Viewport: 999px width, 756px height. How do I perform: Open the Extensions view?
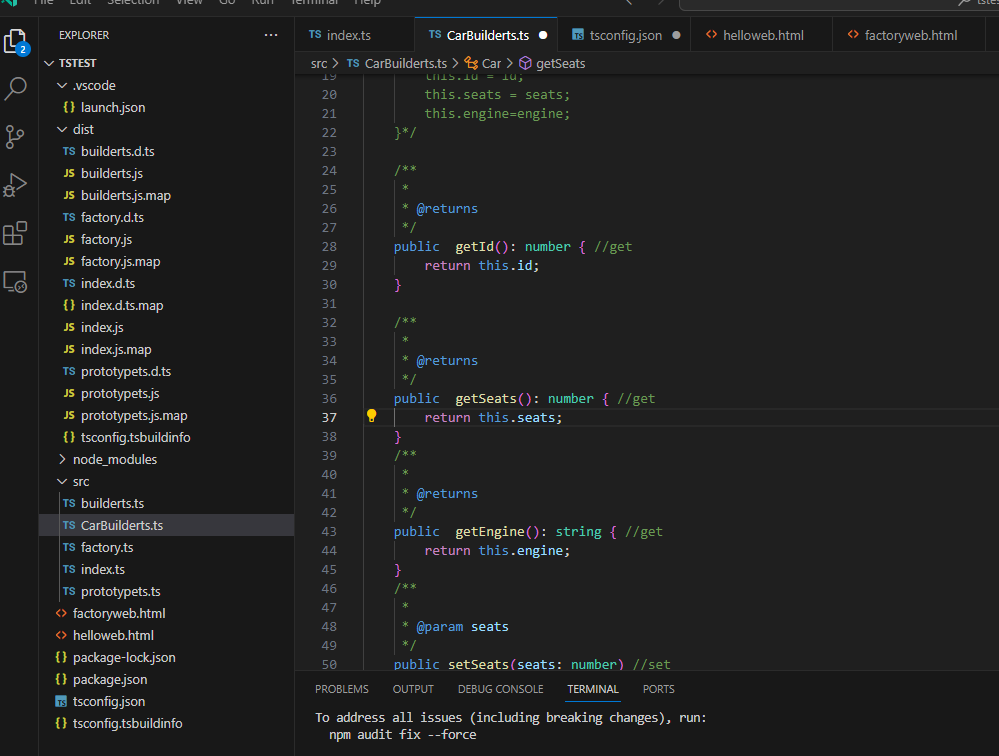[16, 234]
